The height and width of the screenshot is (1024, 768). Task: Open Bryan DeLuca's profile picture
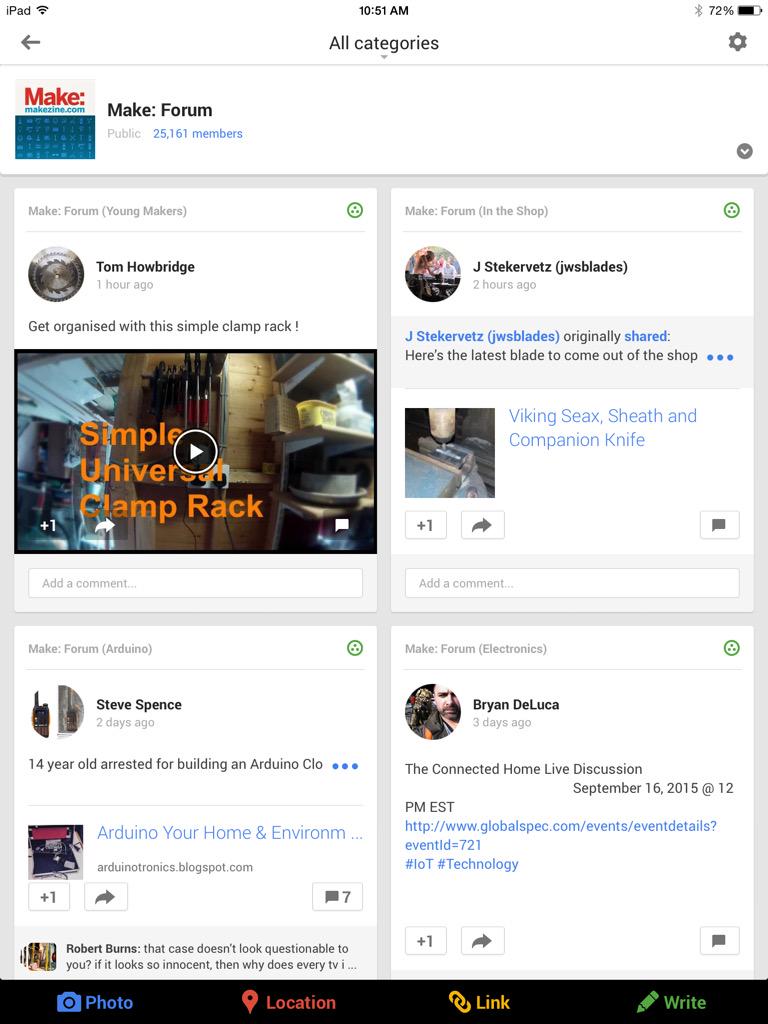coord(433,712)
